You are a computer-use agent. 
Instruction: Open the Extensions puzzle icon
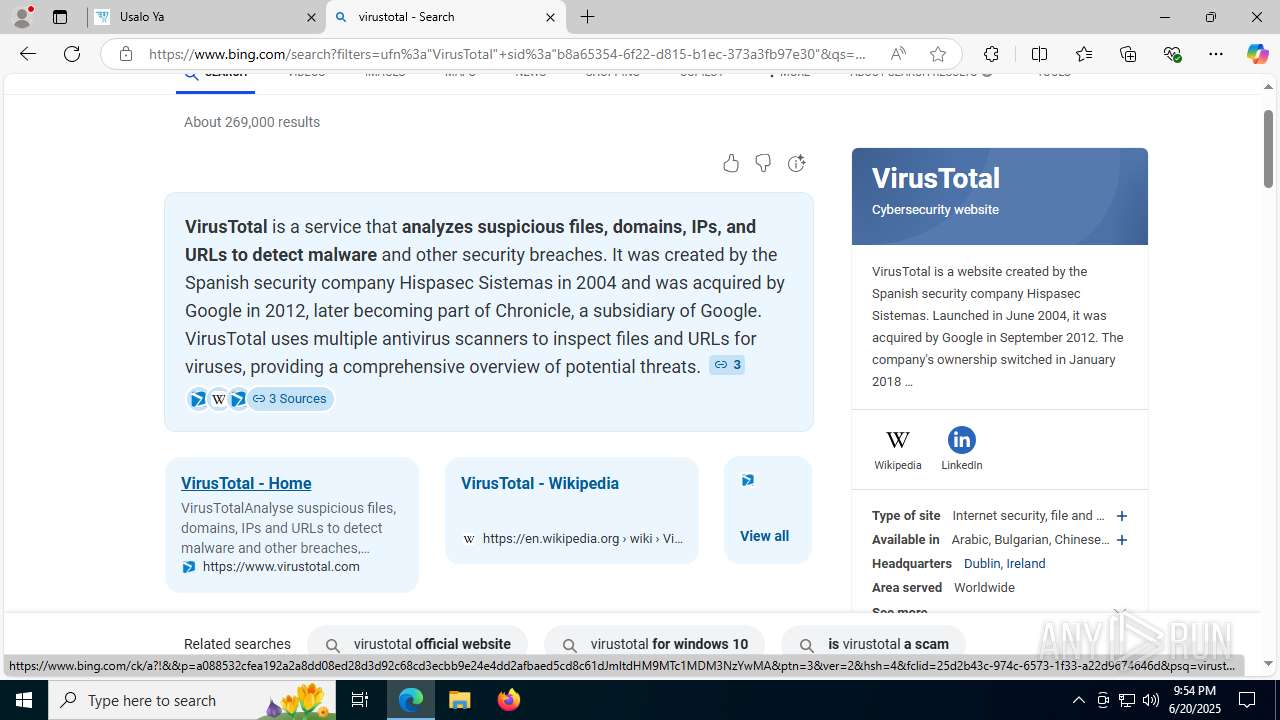(x=991, y=54)
